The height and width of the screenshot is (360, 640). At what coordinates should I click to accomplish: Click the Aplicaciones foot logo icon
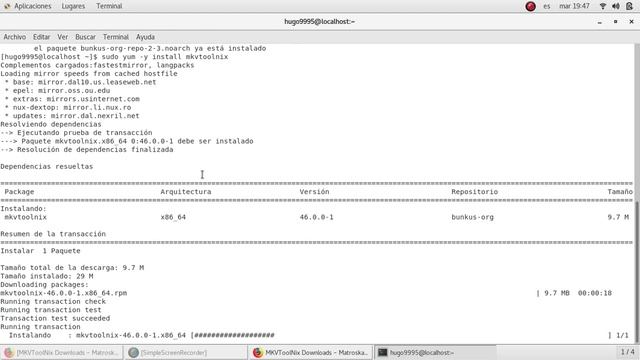(x=7, y=6)
